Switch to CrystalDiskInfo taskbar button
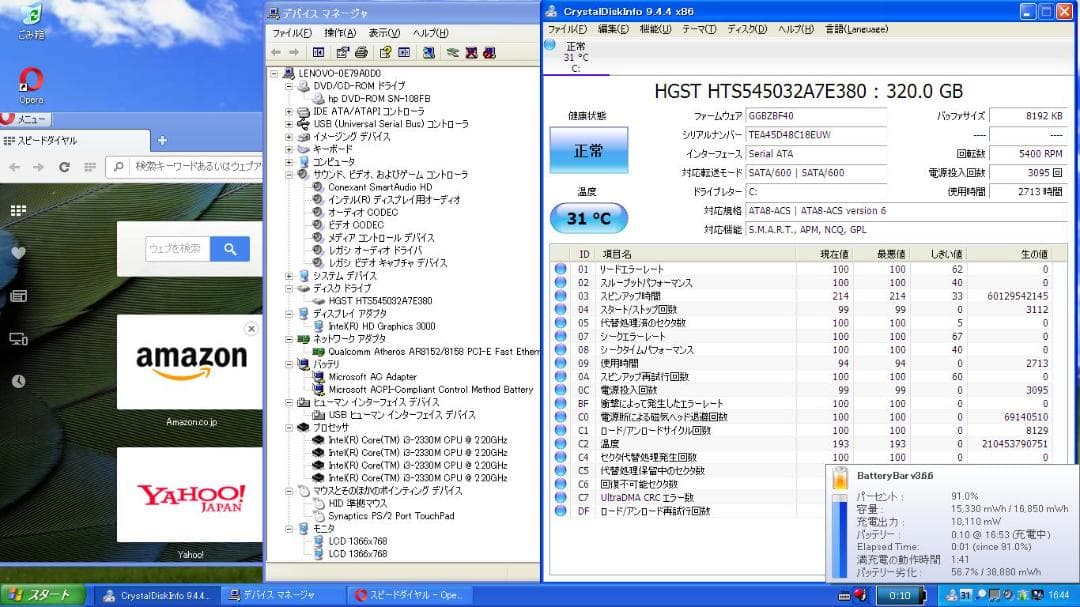Screen dimensions: 1080x607 click(156, 595)
